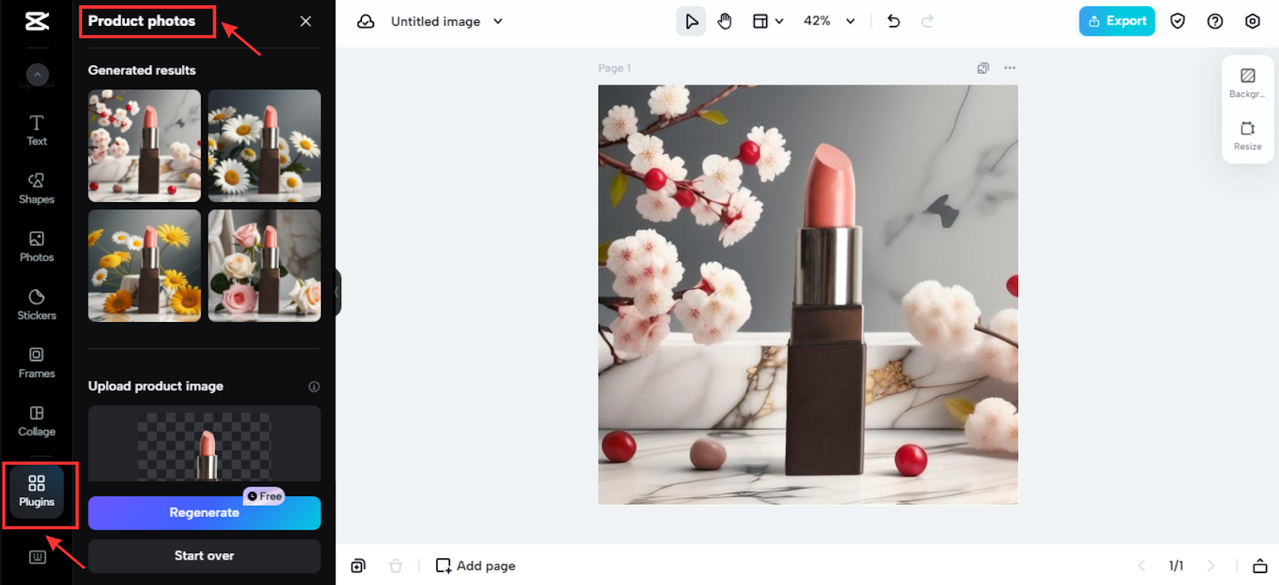1279x585 pixels.
Task: Click the cloud save icon
Action: (x=366, y=21)
